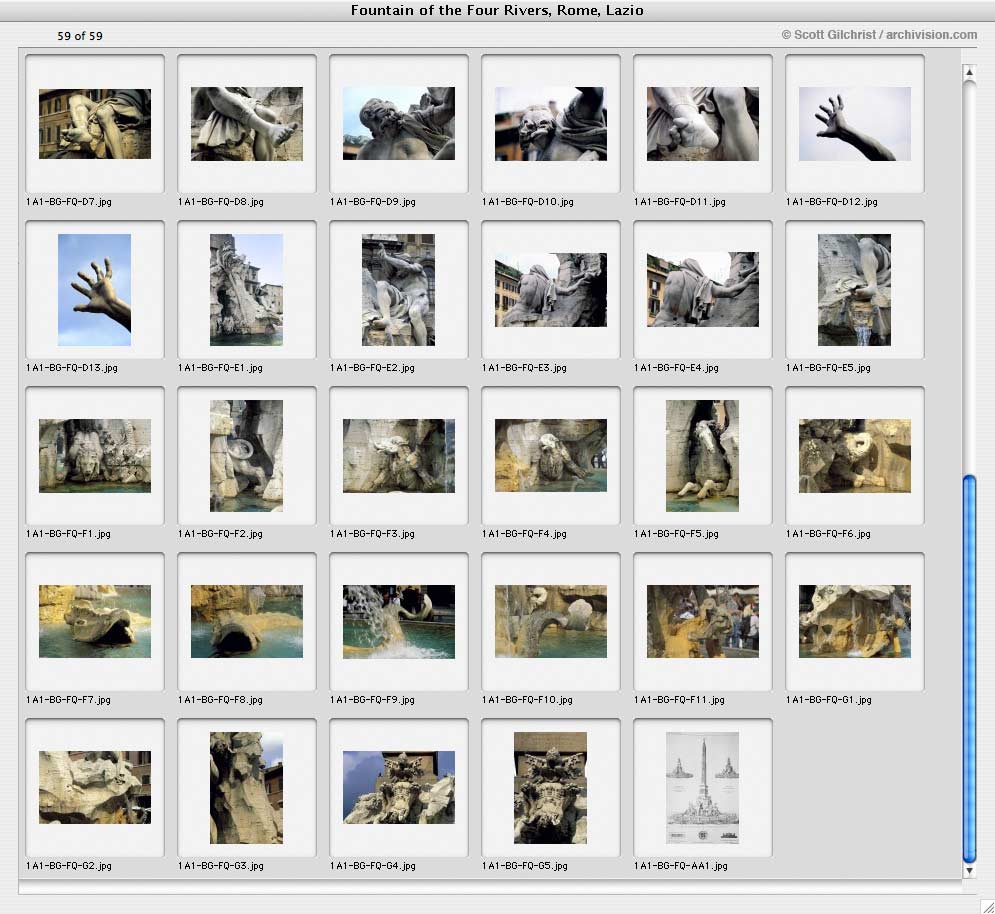Click the file name 1A1-BG-FQ-G4.jpg label
This screenshot has height=914, width=995.
pyautogui.click(x=372, y=866)
